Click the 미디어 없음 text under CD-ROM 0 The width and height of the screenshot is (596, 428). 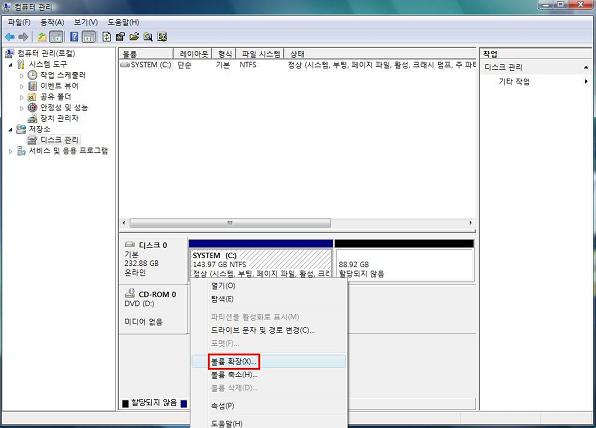click(143, 322)
